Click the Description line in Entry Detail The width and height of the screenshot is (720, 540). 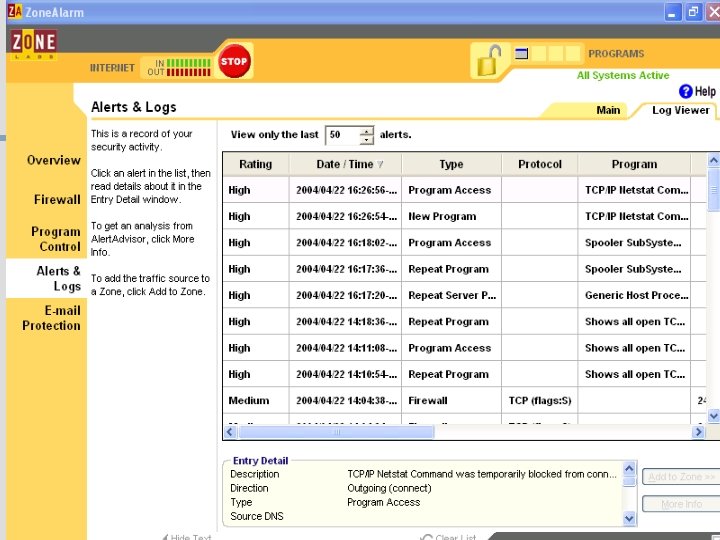[423, 474]
